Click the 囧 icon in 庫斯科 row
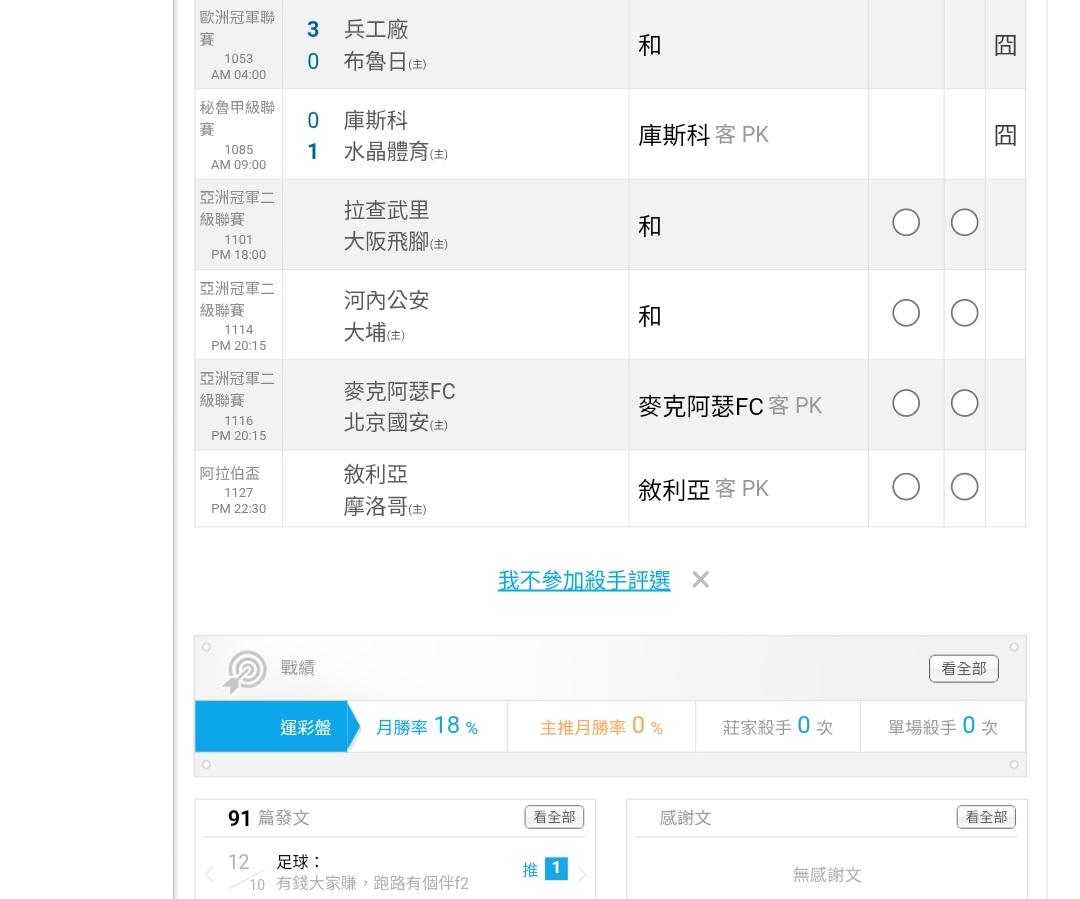This screenshot has width=1080, height=899. [x=1005, y=135]
